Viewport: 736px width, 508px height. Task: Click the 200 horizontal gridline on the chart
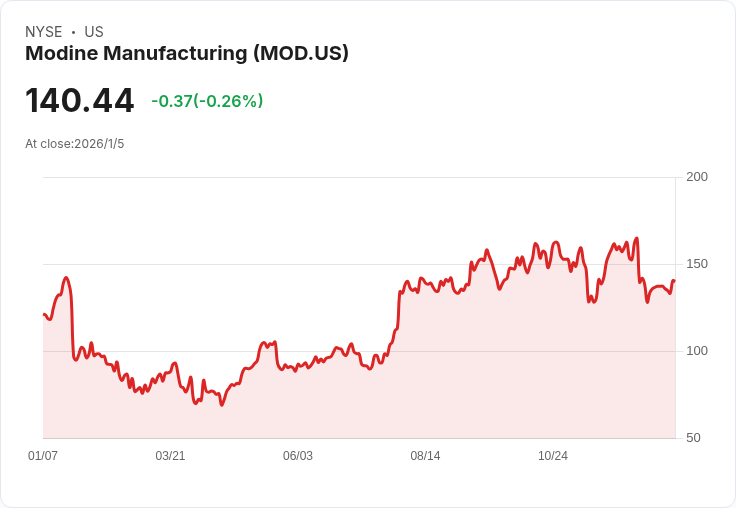pos(360,178)
